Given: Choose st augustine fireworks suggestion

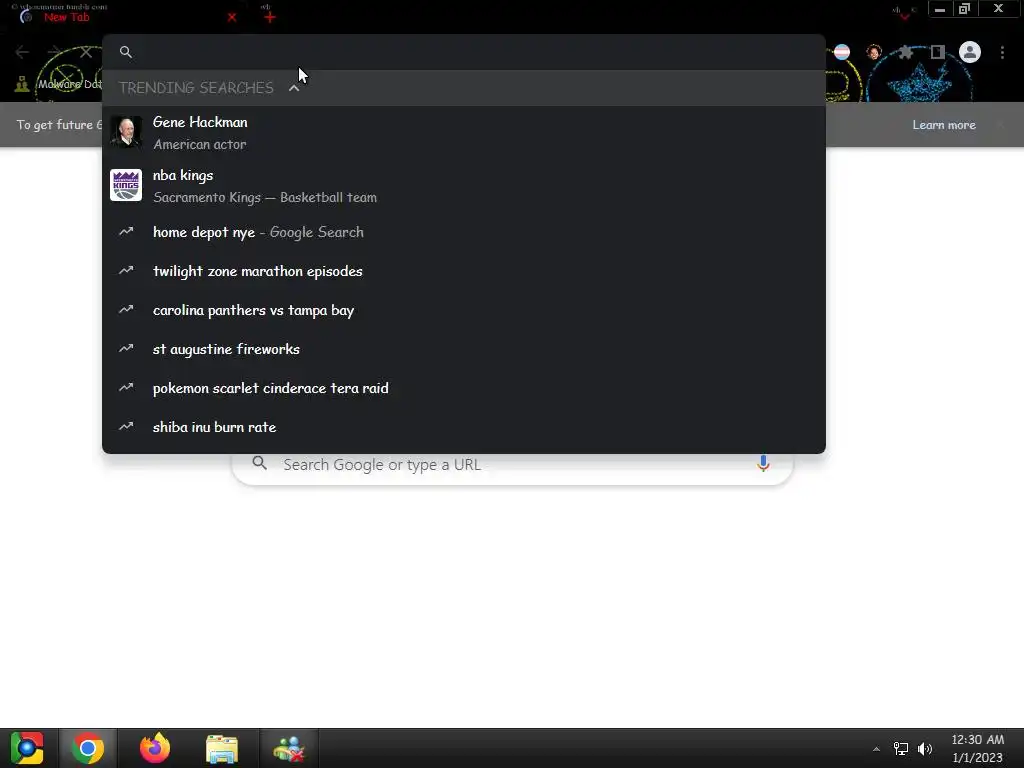Looking at the screenshot, I should (x=464, y=349).
